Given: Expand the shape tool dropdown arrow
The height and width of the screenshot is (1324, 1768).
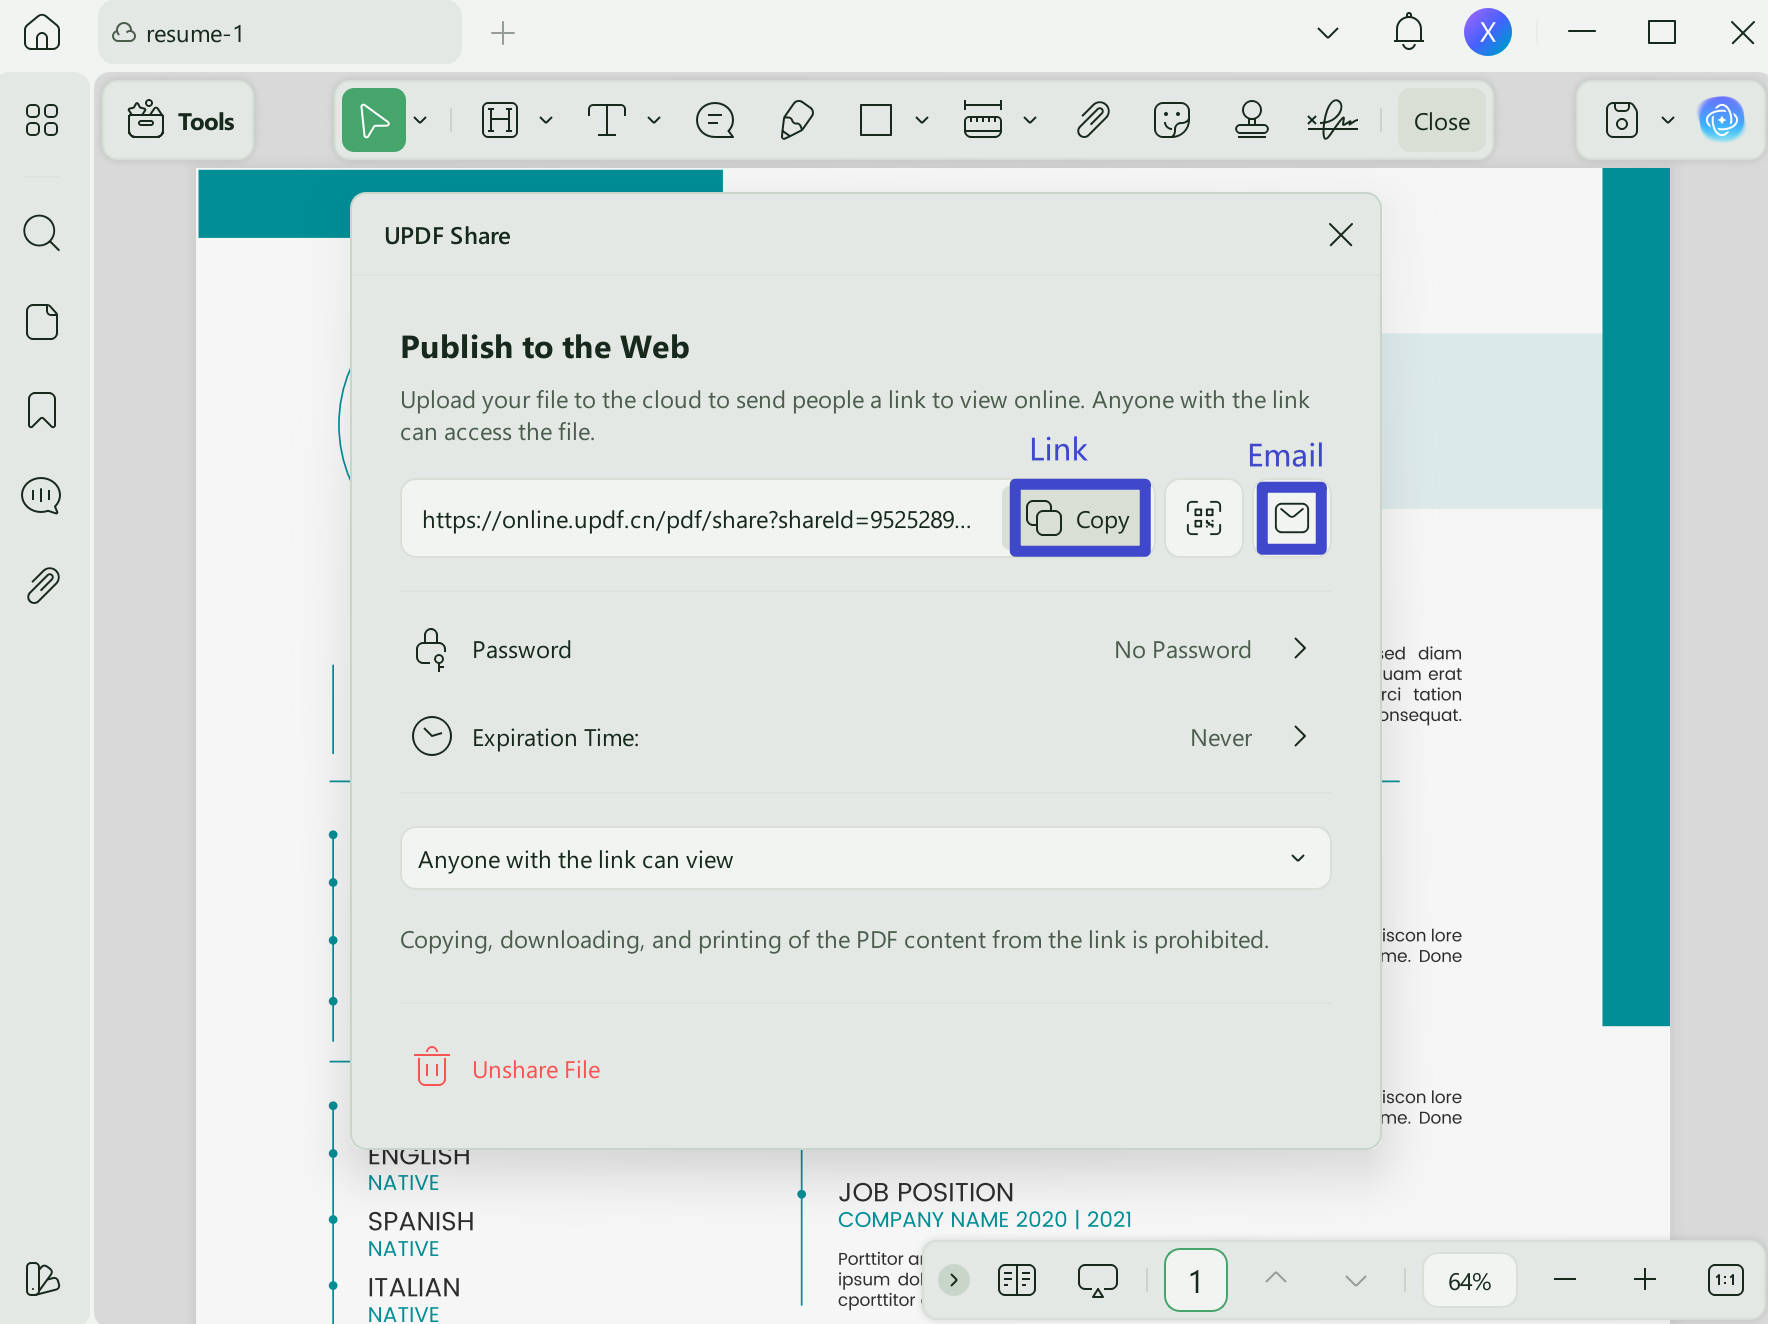Looking at the screenshot, I should click(x=922, y=121).
